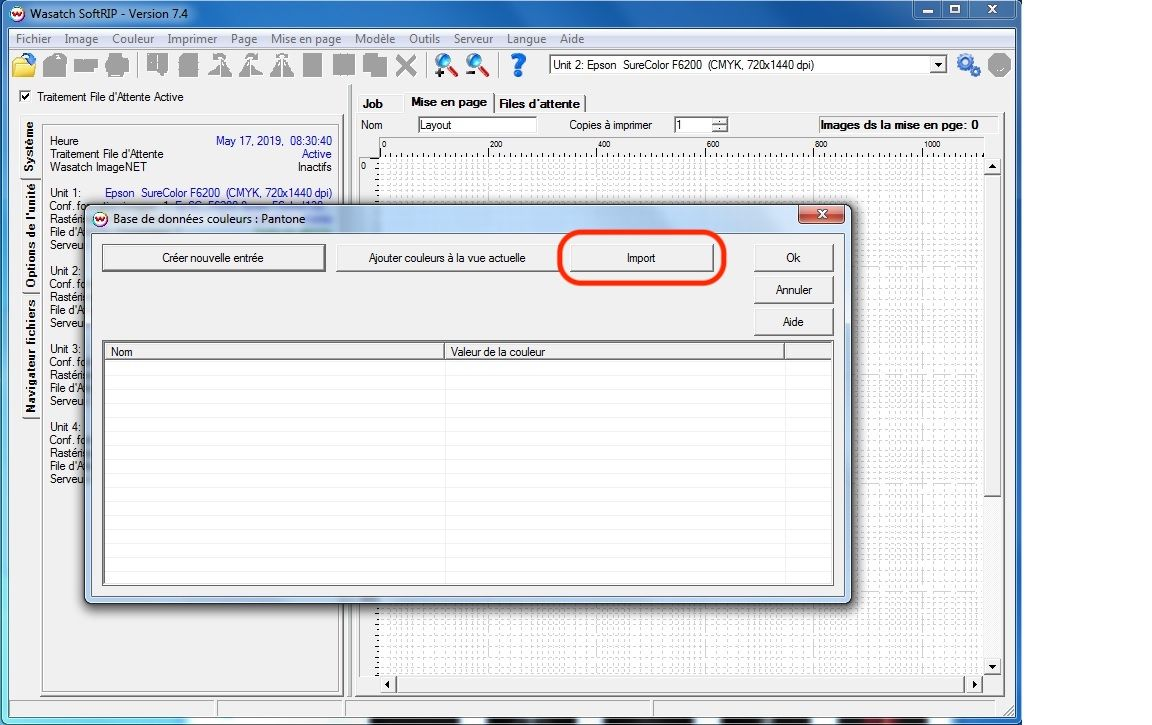This screenshot has height=725, width=1152.
Task: Increase copies with the stepper up arrow
Action: [x=720, y=121]
